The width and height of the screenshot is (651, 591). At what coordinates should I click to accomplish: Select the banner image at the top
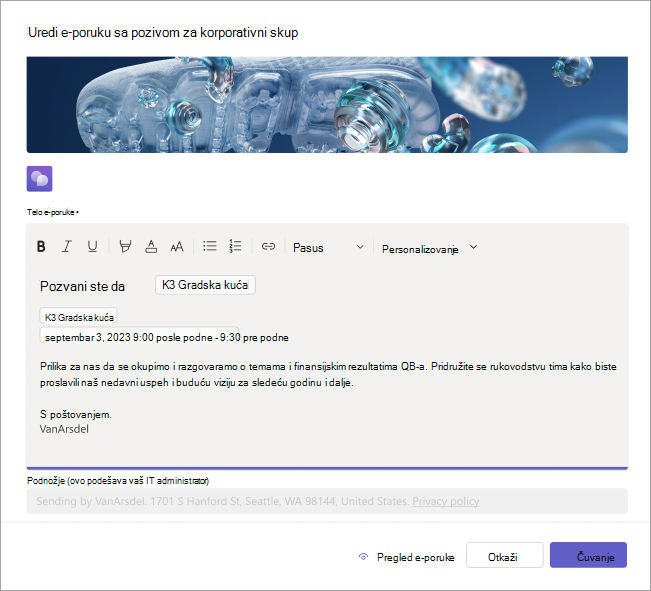point(327,105)
